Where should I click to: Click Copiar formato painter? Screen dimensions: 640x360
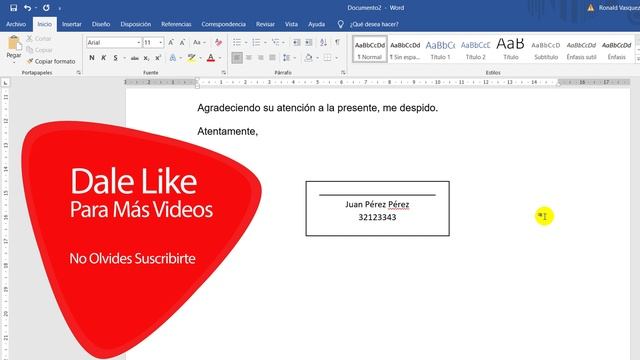tap(51, 61)
